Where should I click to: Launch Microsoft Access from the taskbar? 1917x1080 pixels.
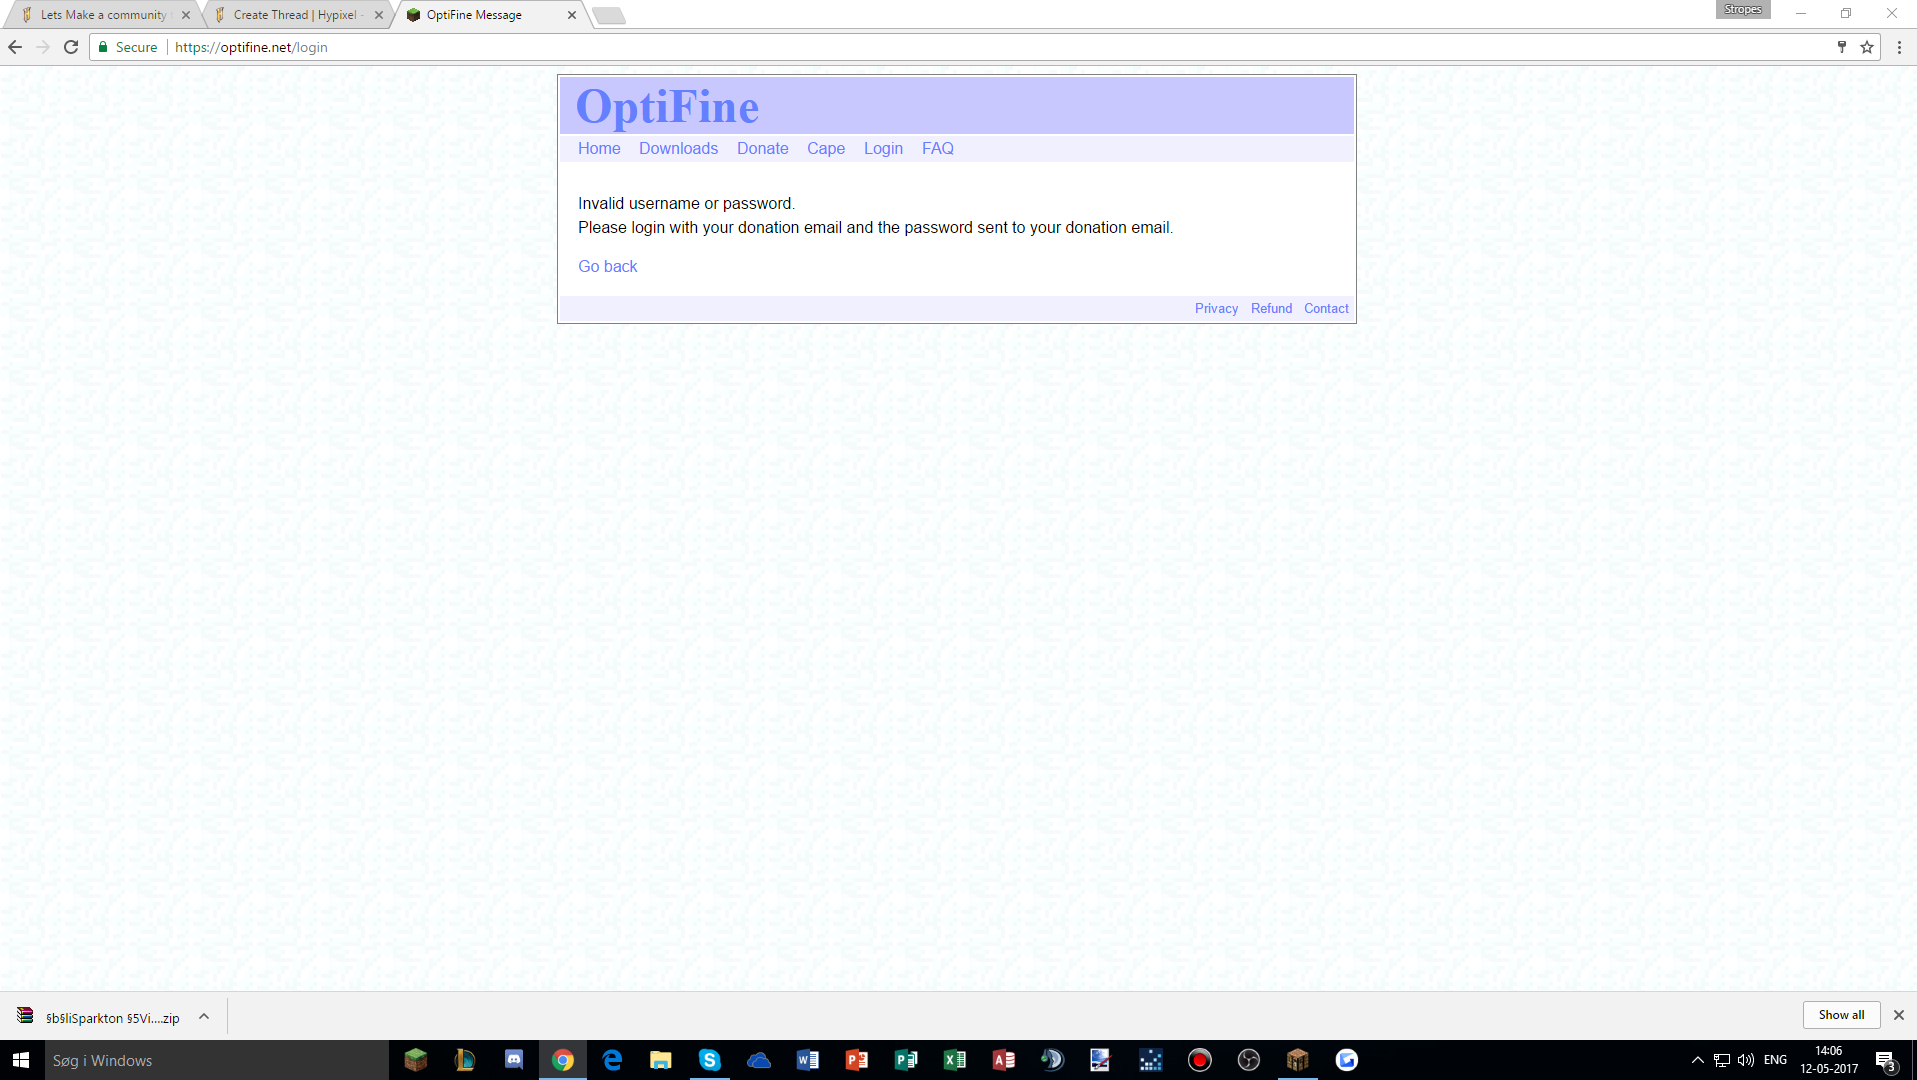pyautogui.click(x=1004, y=1060)
